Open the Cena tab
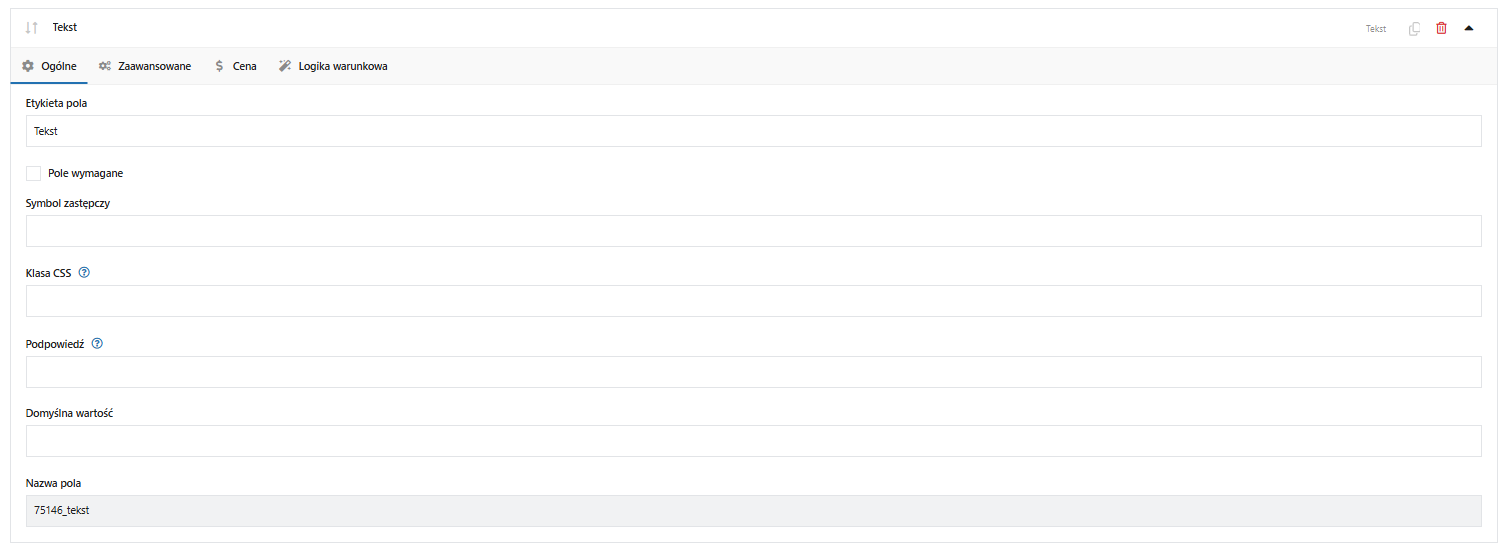Viewport: 1506px width, 552px height. 236,66
